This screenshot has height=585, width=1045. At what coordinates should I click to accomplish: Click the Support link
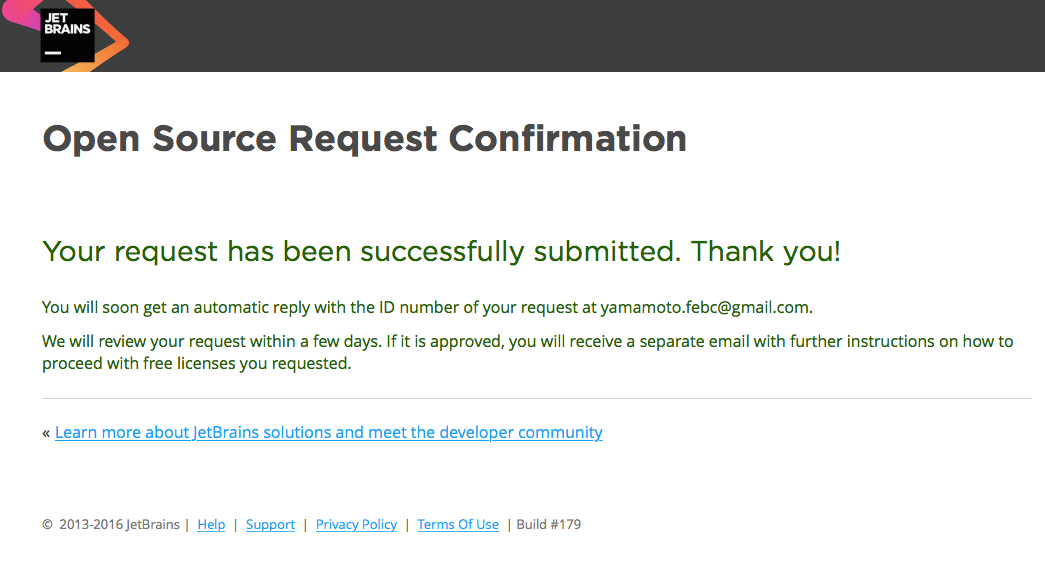270,524
